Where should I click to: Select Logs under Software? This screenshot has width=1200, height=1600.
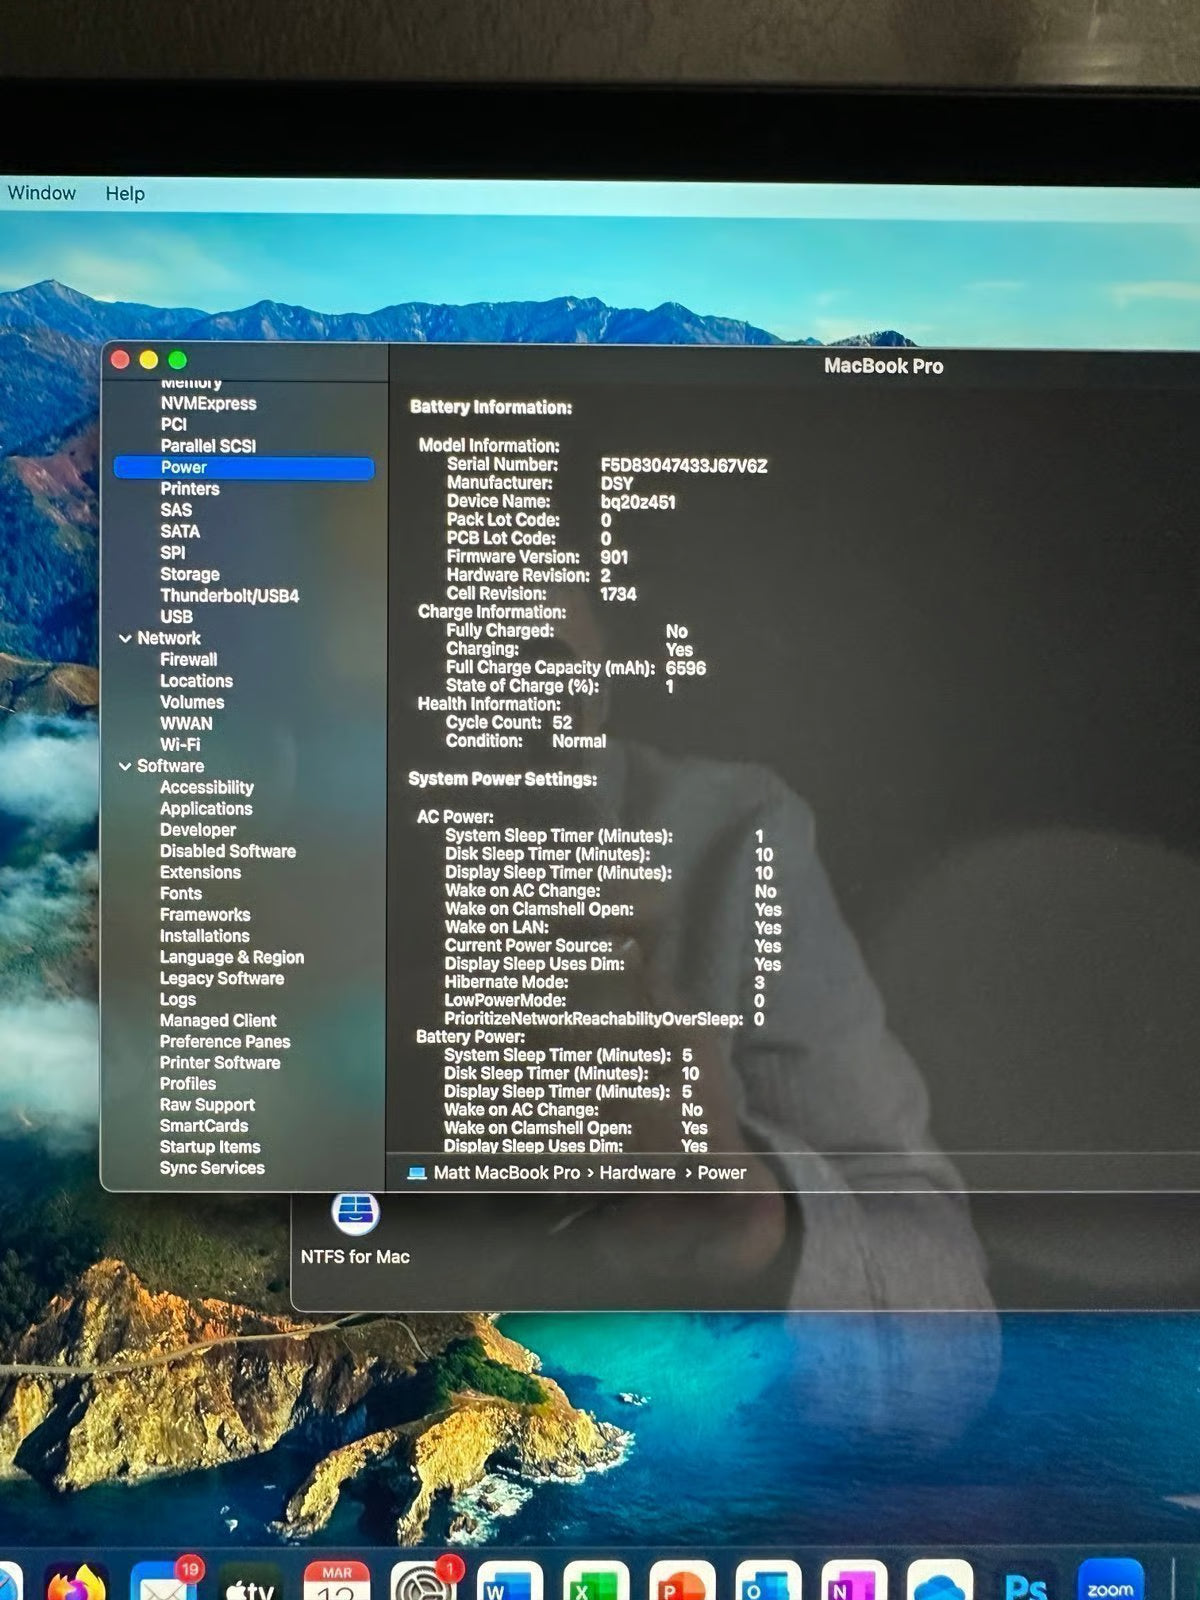(x=178, y=1000)
